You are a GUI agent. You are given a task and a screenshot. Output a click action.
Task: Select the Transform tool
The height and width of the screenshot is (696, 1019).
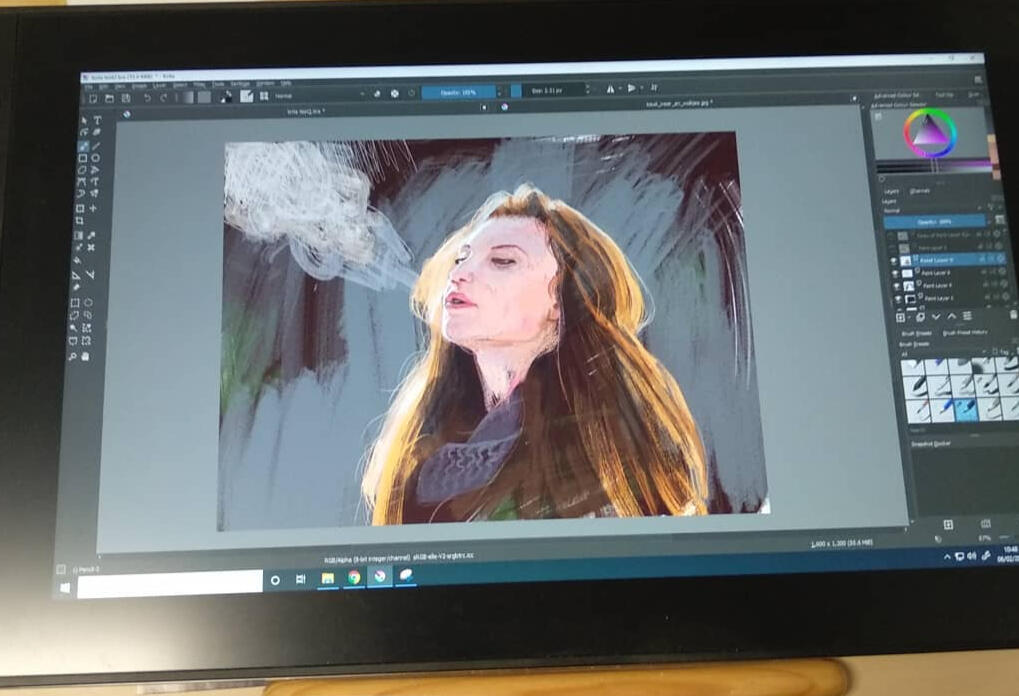(81, 208)
